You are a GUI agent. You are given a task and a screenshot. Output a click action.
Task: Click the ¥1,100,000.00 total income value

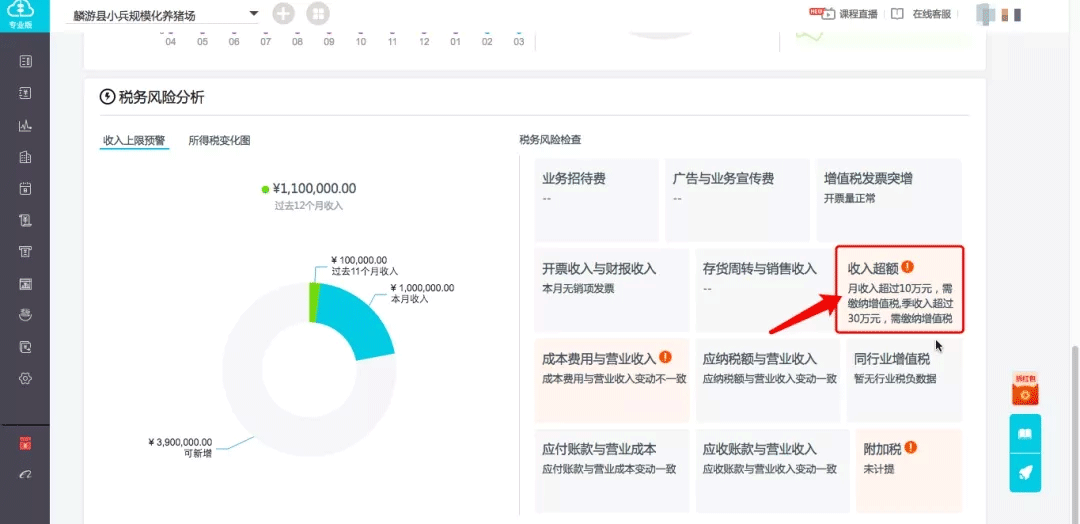314,189
